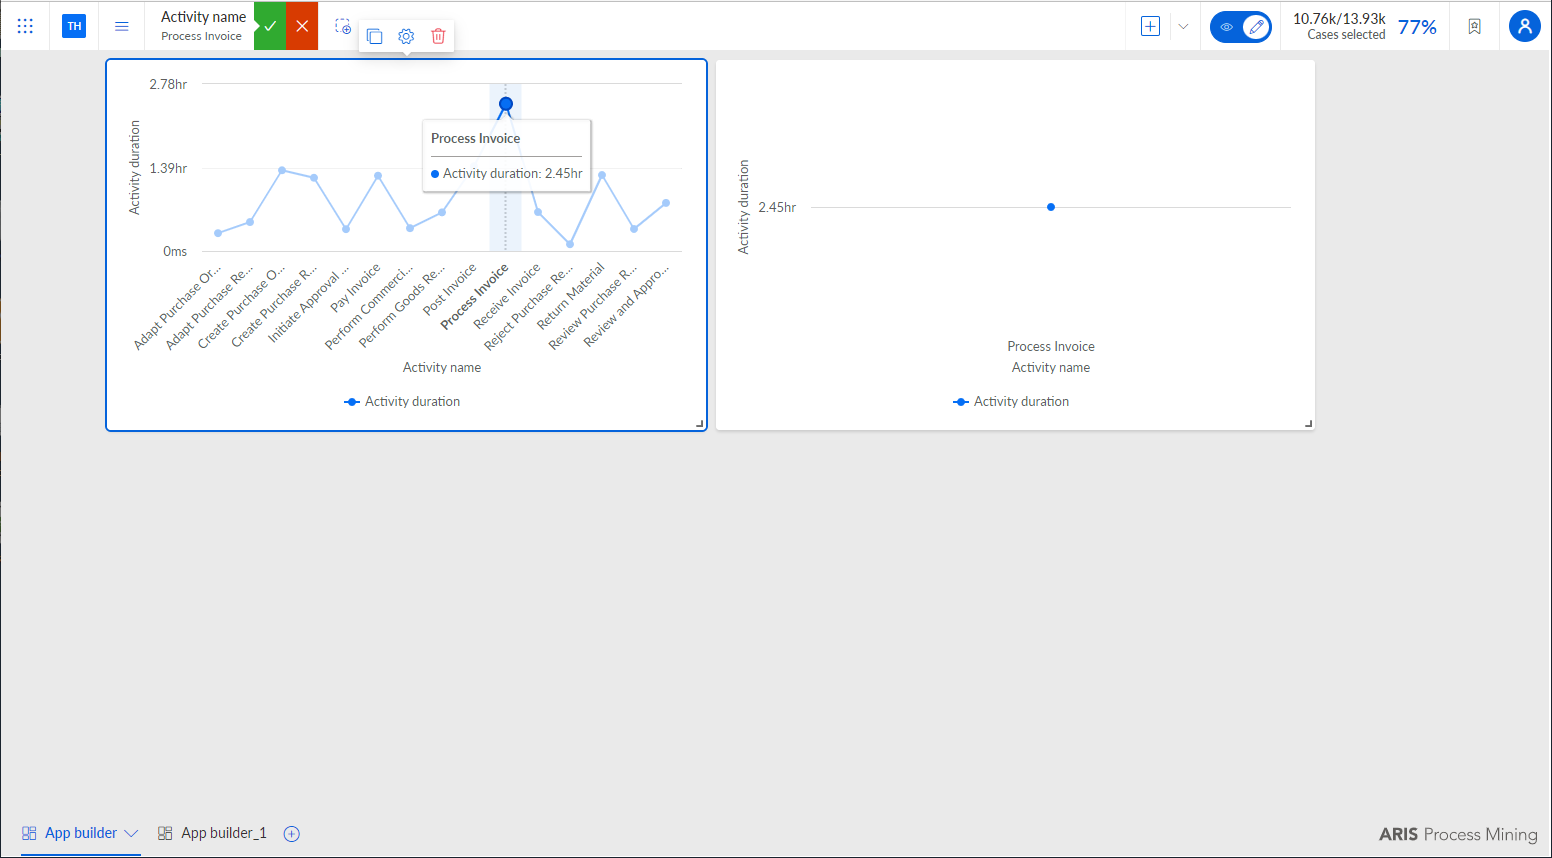This screenshot has width=1552, height=858.
Task: Open the user profile menu
Action: point(1525,27)
